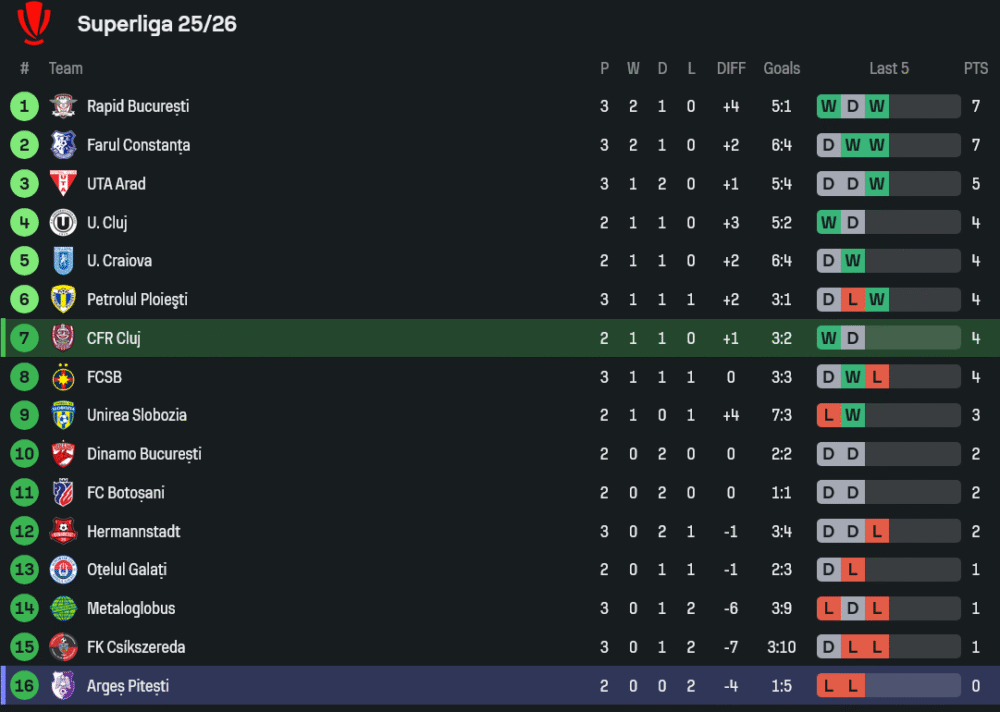Click the Superliga trophy logo icon
Screen dimensions: 1000x712
pyautogui.click(x=33, y=22)
